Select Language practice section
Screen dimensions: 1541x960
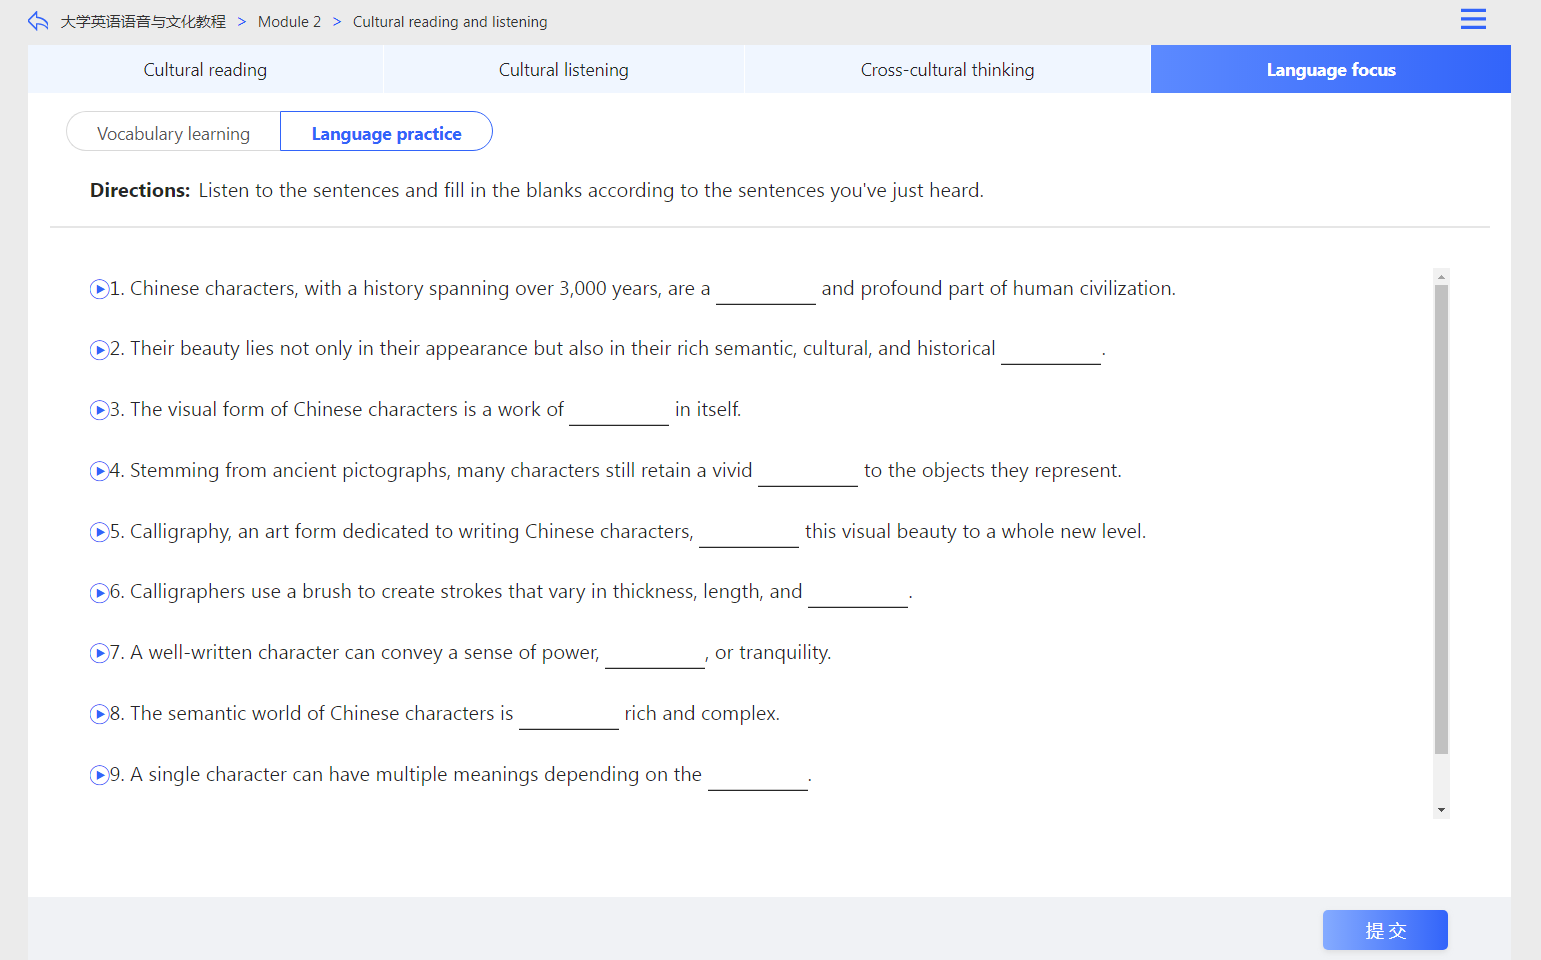[x=386, y=133]
